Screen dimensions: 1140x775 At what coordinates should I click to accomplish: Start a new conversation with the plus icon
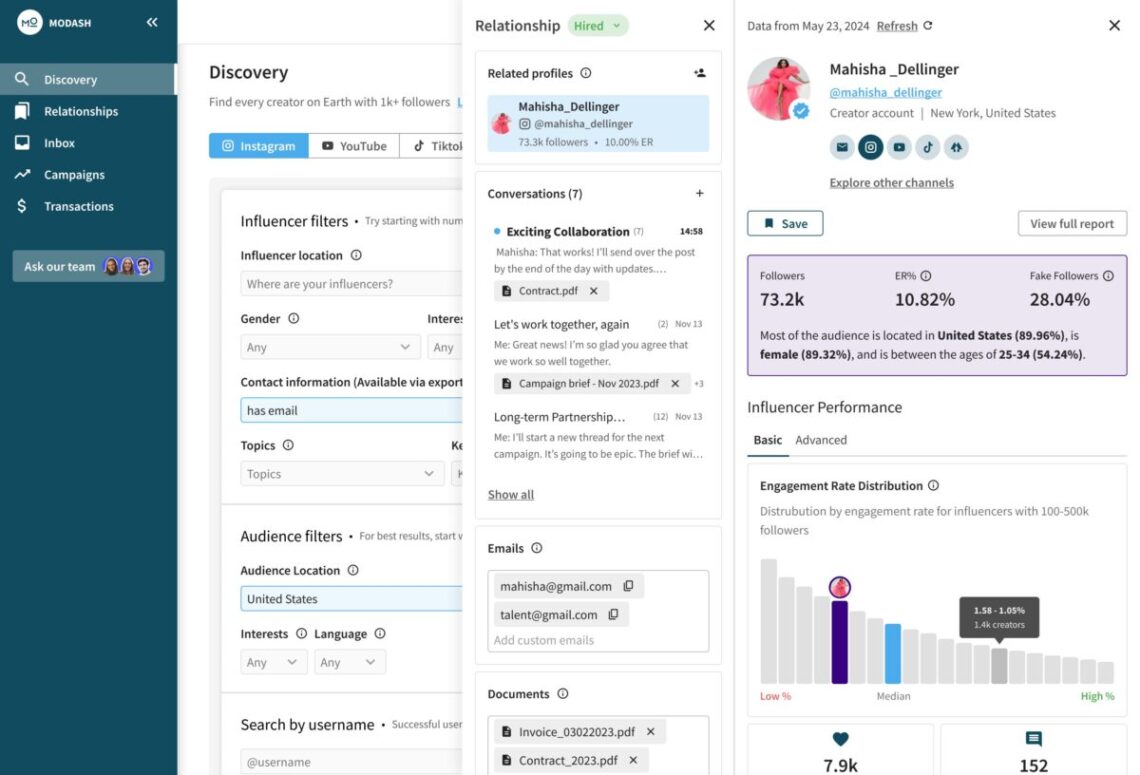tap(699, 193)
